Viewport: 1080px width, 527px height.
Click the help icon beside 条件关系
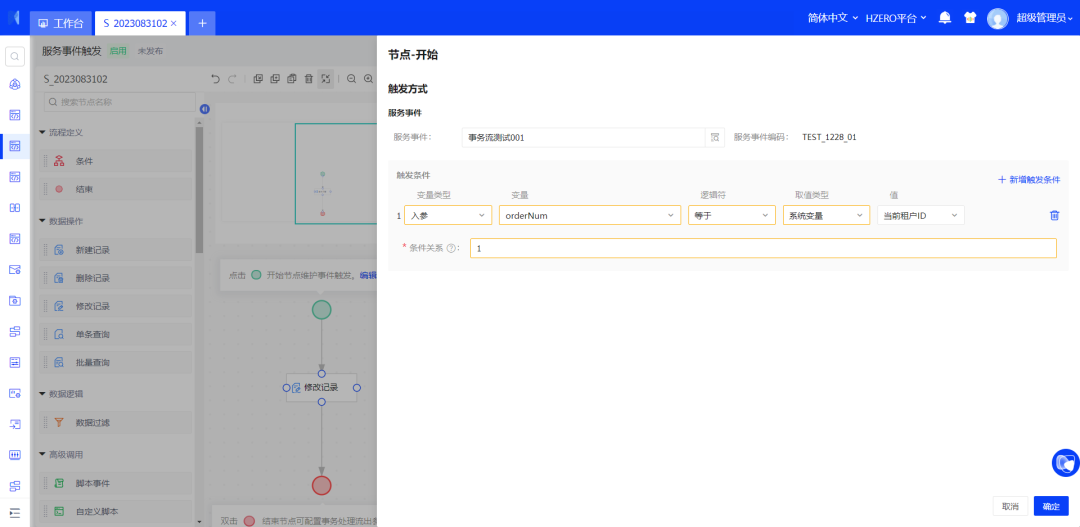click(x=451, y=248)
